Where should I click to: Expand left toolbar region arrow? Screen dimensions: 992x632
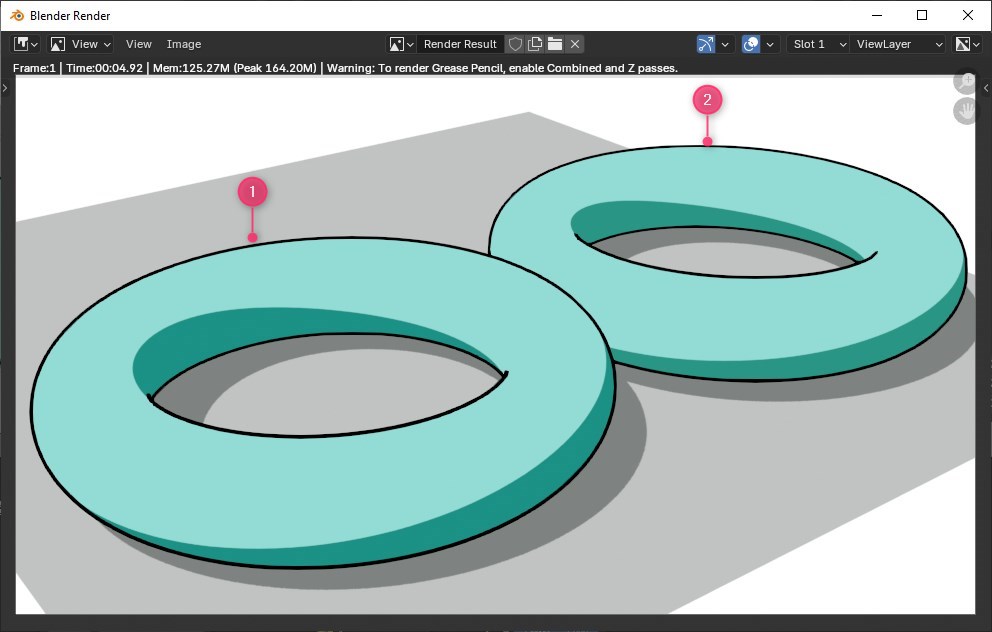click(5, 88)
